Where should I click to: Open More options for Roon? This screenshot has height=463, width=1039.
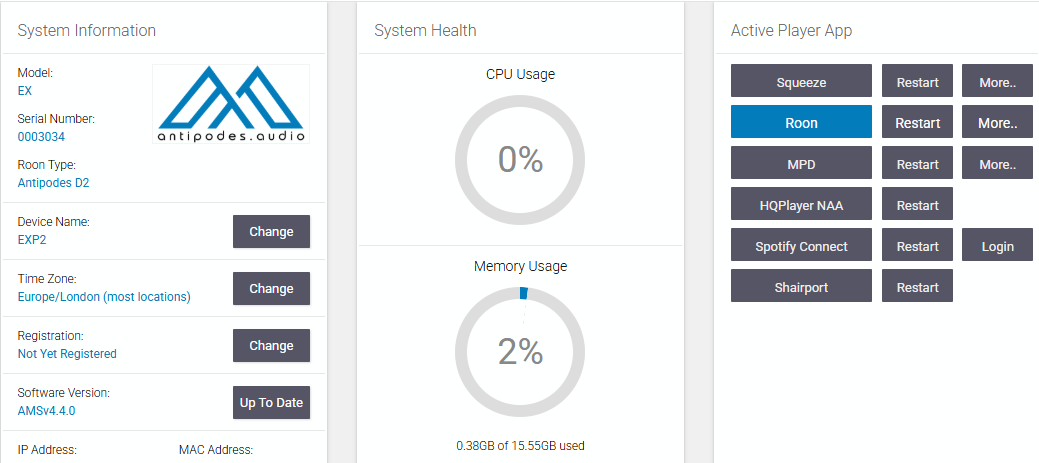click(x=997, y=123)
